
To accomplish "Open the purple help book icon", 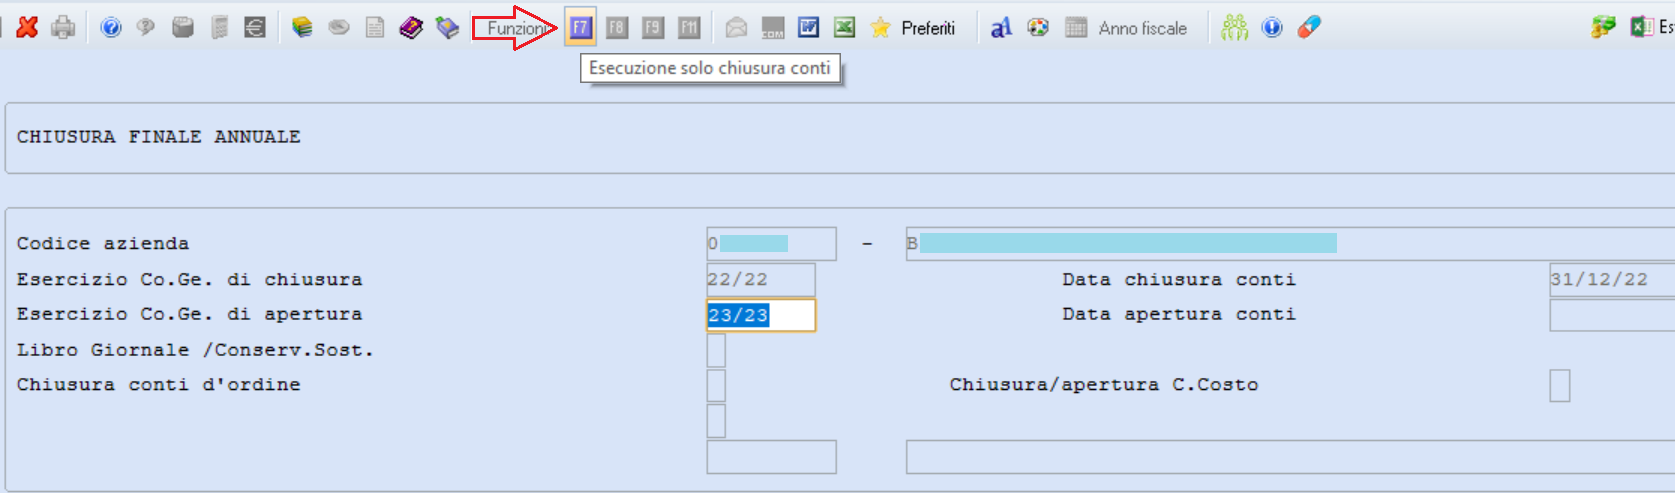I will pyautogui.click(x=411, y=28).
